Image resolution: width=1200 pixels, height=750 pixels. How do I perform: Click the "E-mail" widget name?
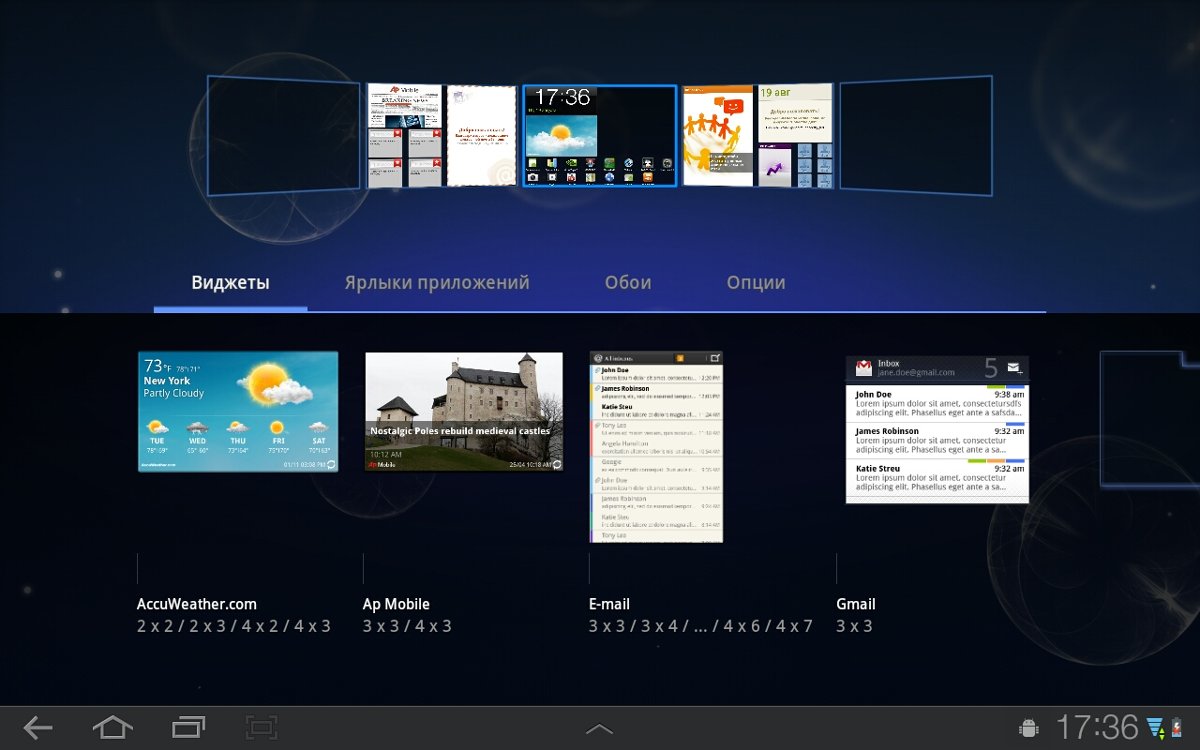pos(609,604)
